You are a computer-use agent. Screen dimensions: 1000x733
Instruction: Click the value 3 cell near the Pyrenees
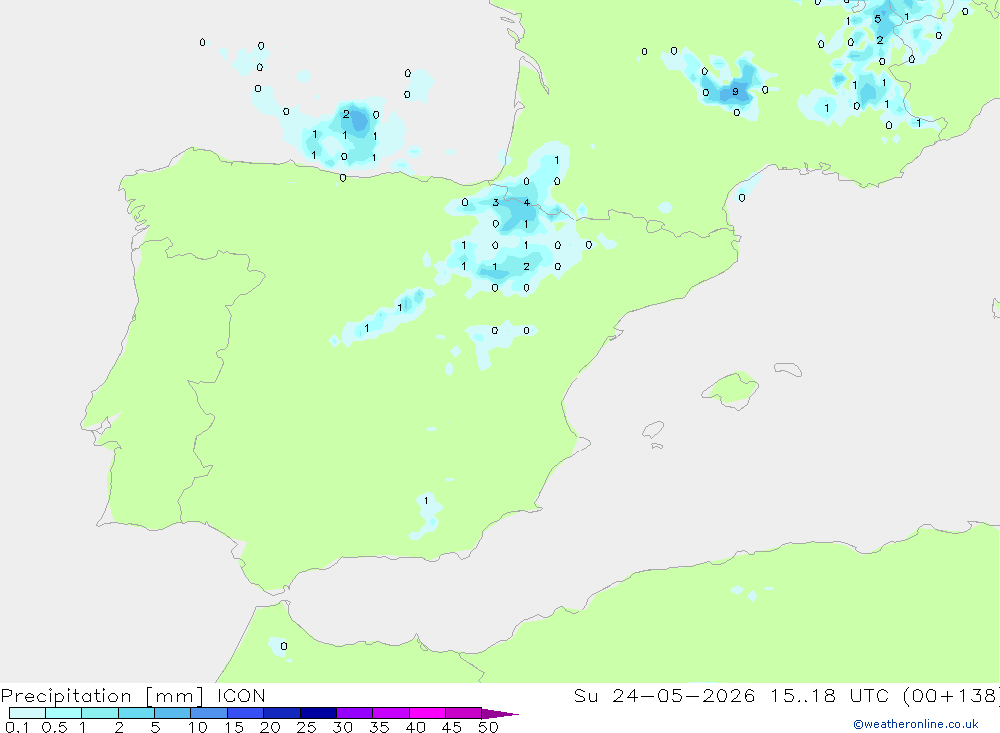coord(496,203)
